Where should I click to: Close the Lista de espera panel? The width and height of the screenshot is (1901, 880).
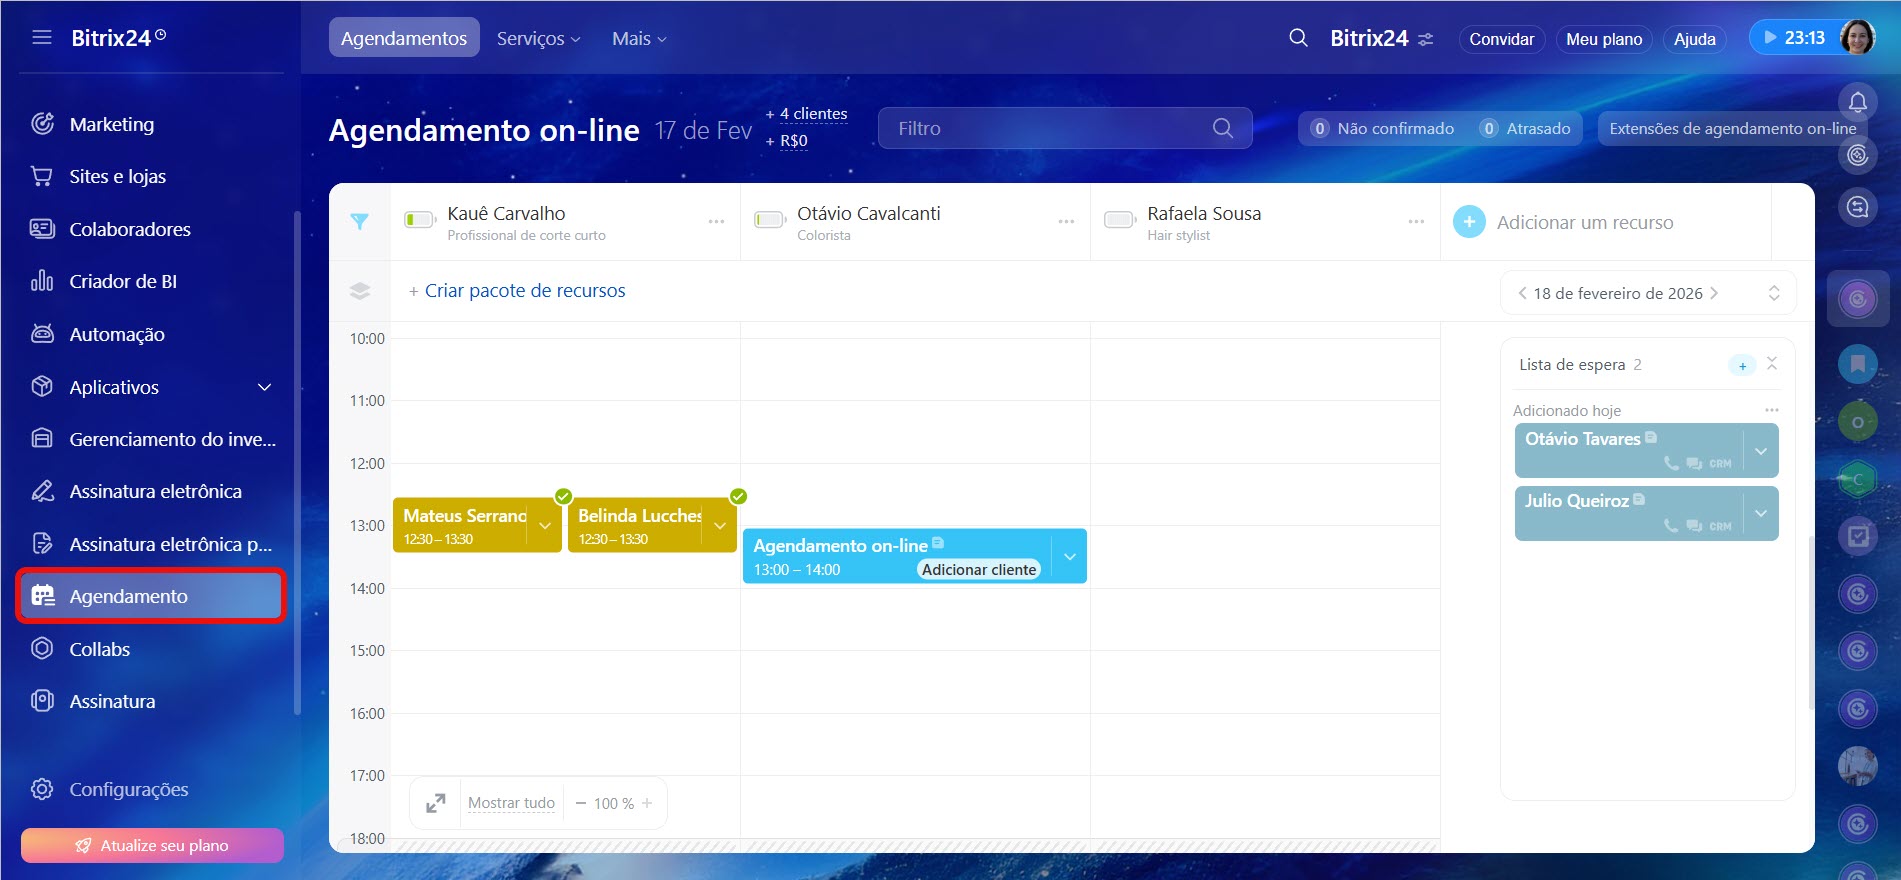(x=1772, y=364)
